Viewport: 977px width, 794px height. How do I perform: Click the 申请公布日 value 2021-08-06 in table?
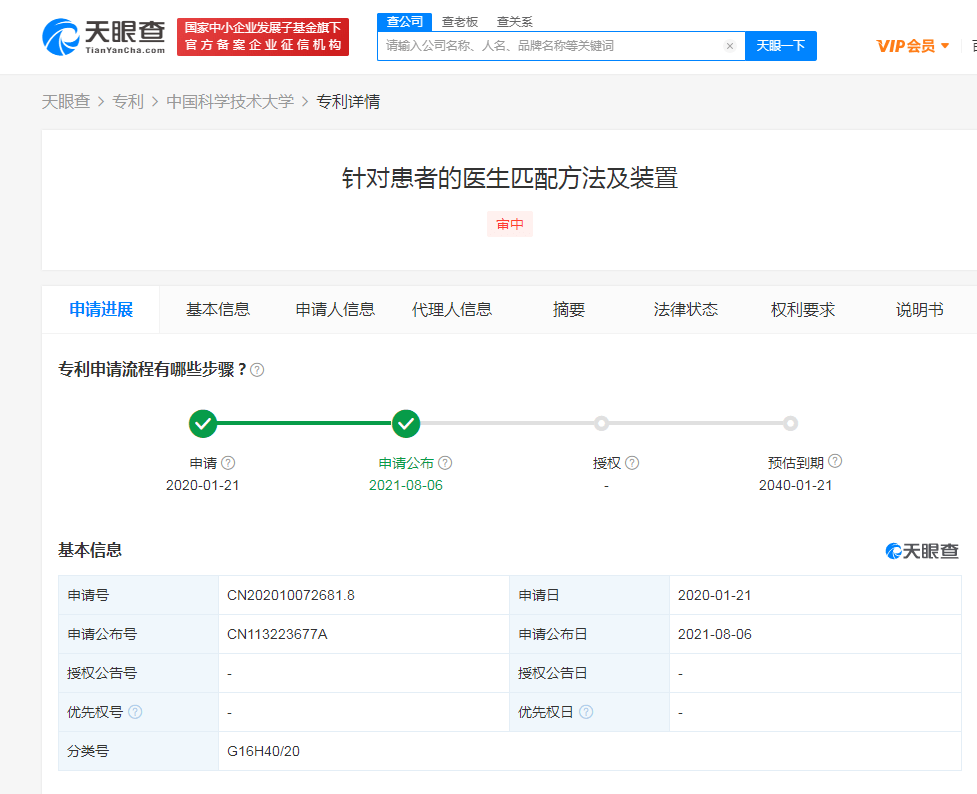click(715, 634)
